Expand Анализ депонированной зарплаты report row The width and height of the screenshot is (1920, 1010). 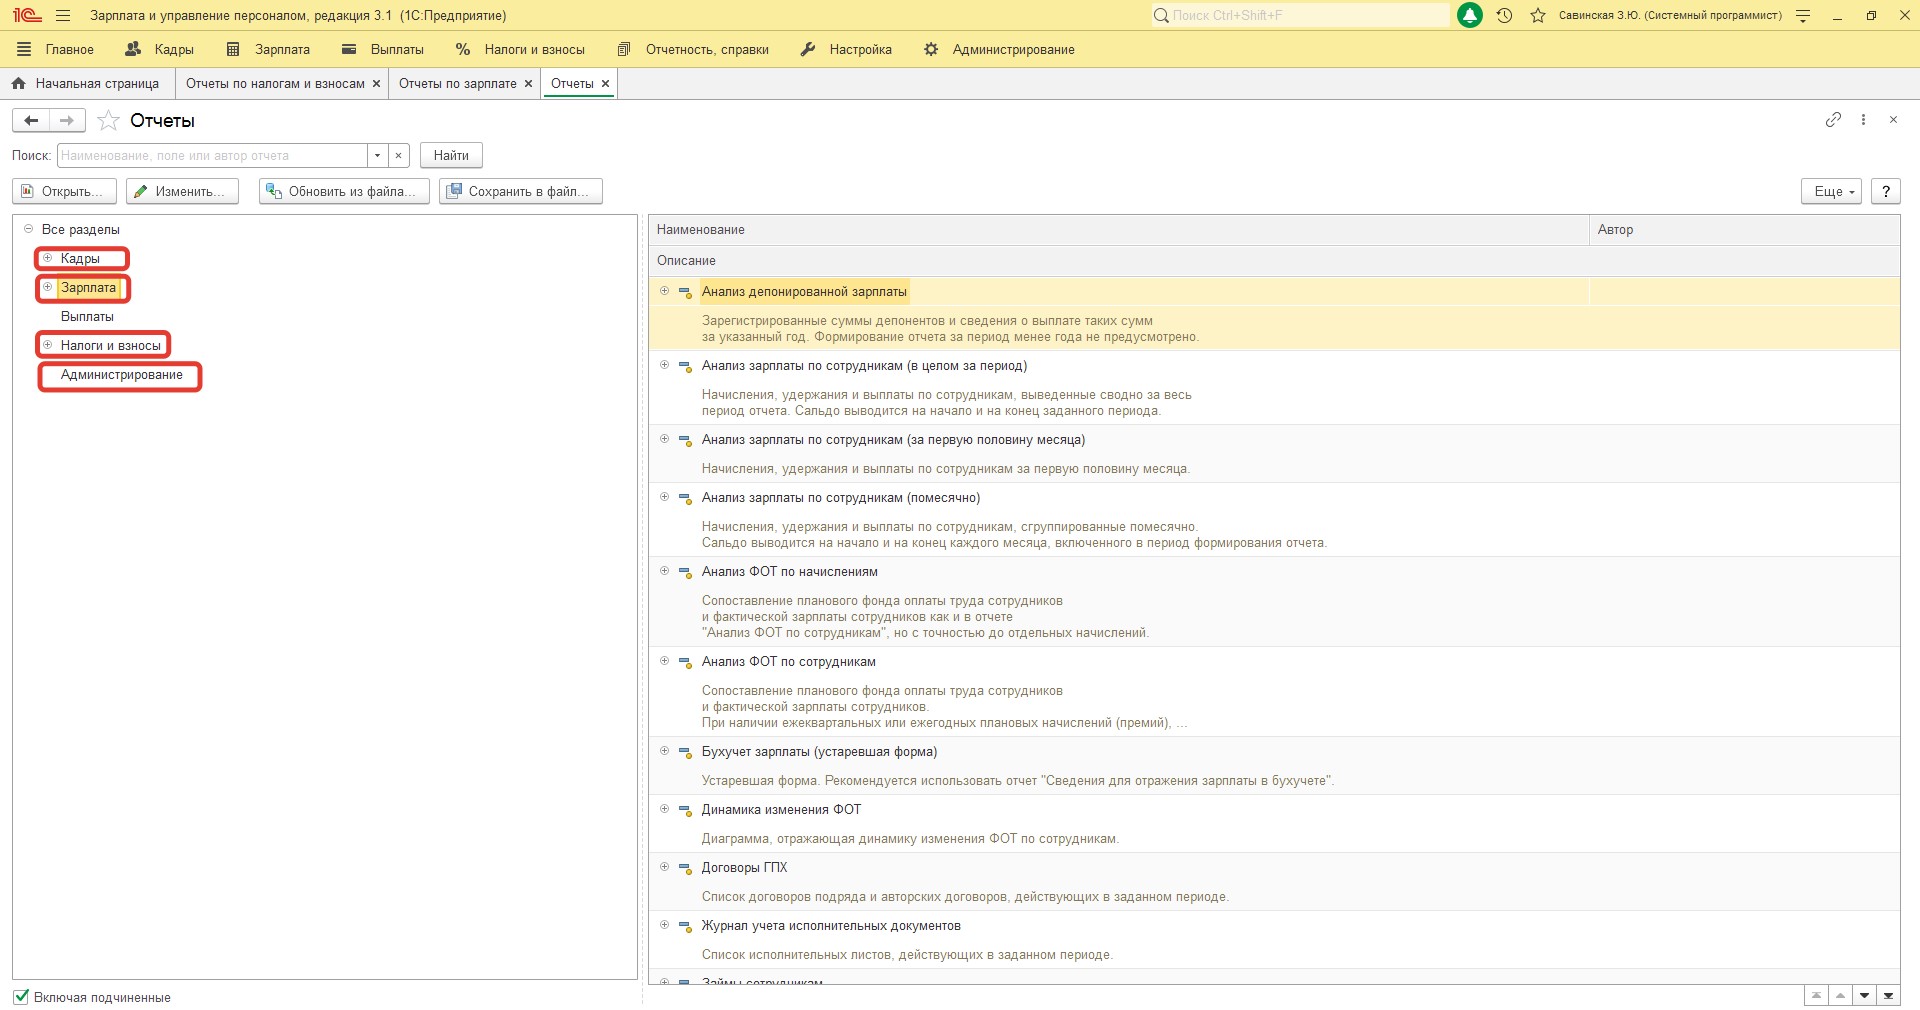pyautogui.click(x=664, y=291)
